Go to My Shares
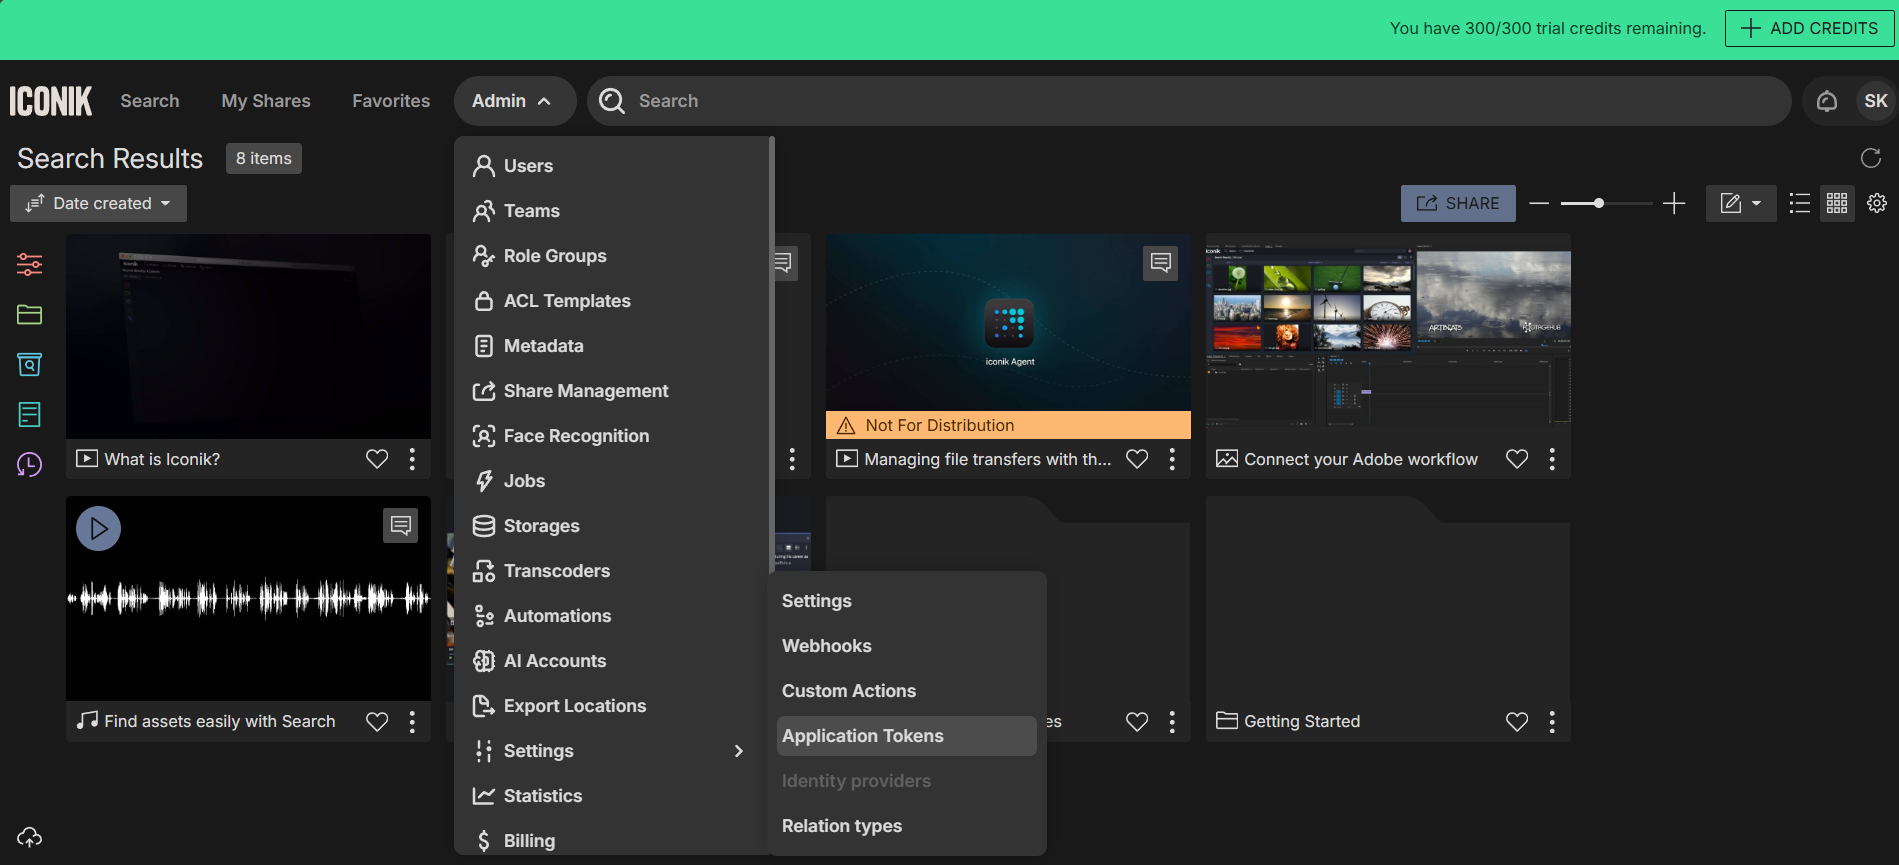The image size is (1899, 865). click(x=266, y=101)
